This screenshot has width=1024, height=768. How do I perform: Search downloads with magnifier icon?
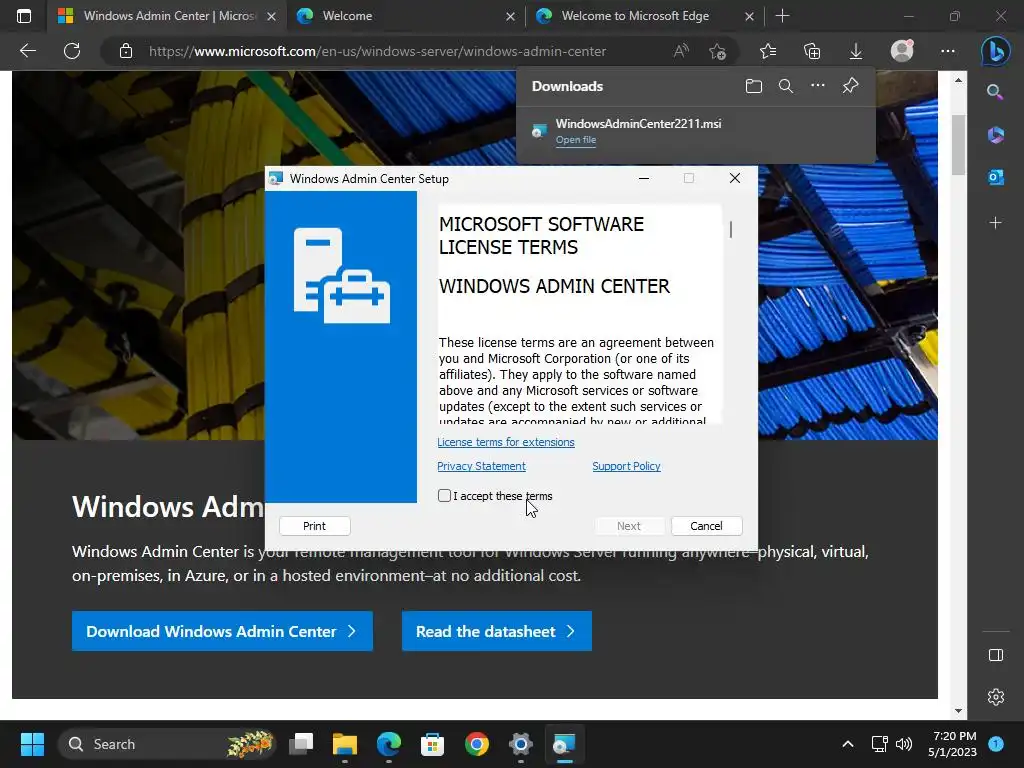(786, 86)
